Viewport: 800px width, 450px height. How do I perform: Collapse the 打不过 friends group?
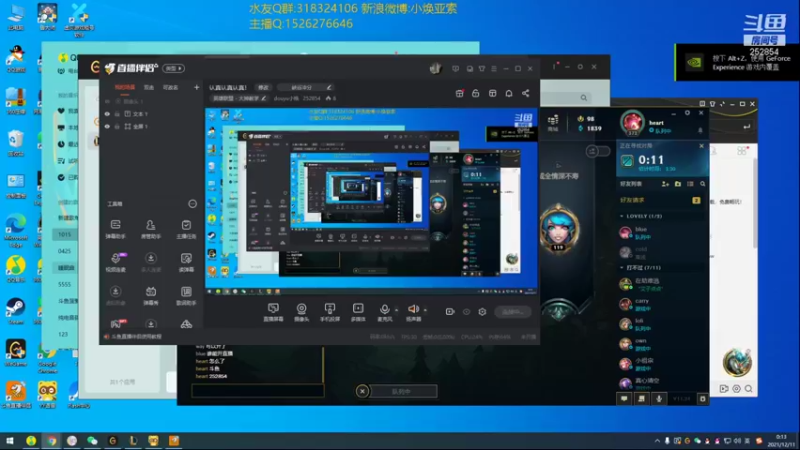[x=621, y=267]
